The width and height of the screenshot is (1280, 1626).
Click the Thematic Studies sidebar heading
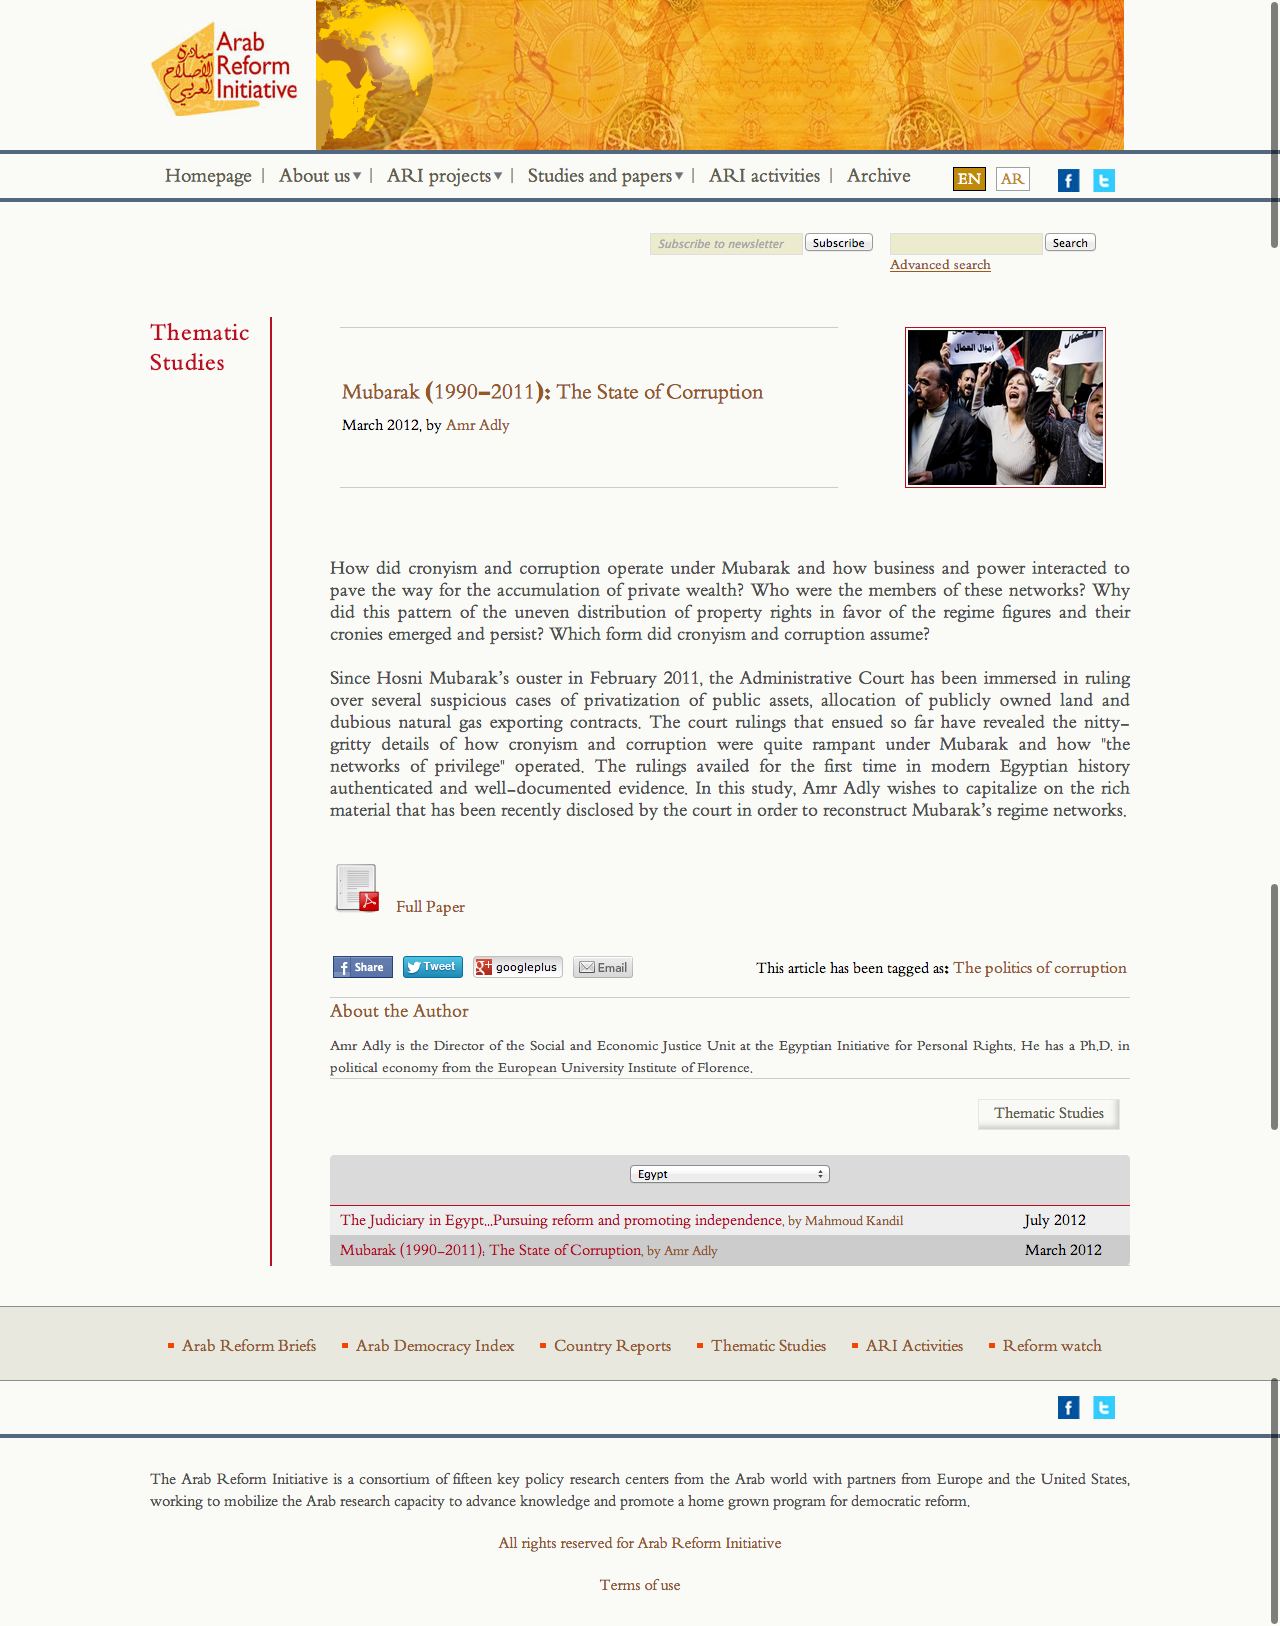(x=200, y=347)
